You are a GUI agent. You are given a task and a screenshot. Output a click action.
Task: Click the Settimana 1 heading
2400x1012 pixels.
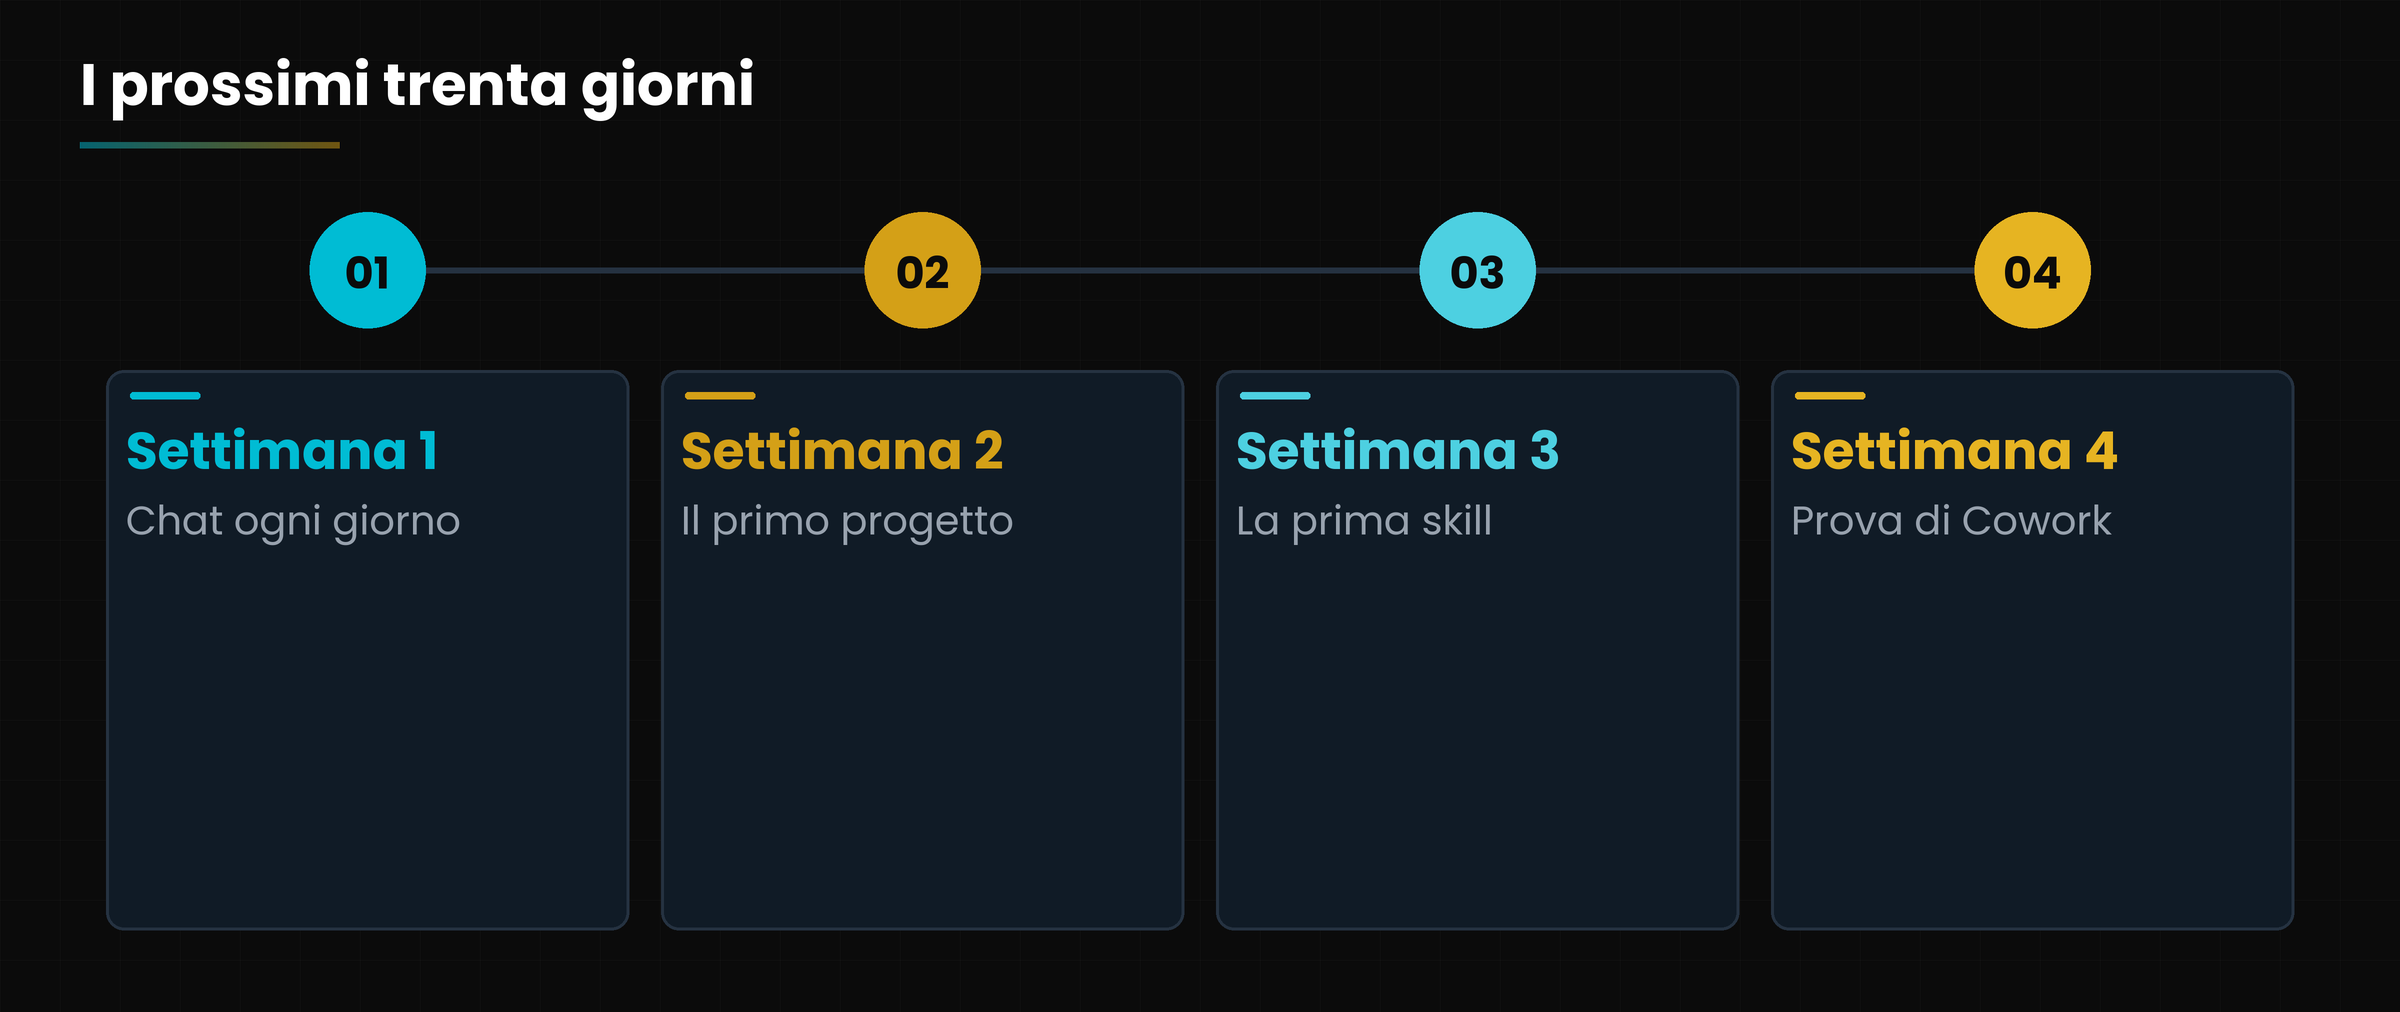pos(283,451)
